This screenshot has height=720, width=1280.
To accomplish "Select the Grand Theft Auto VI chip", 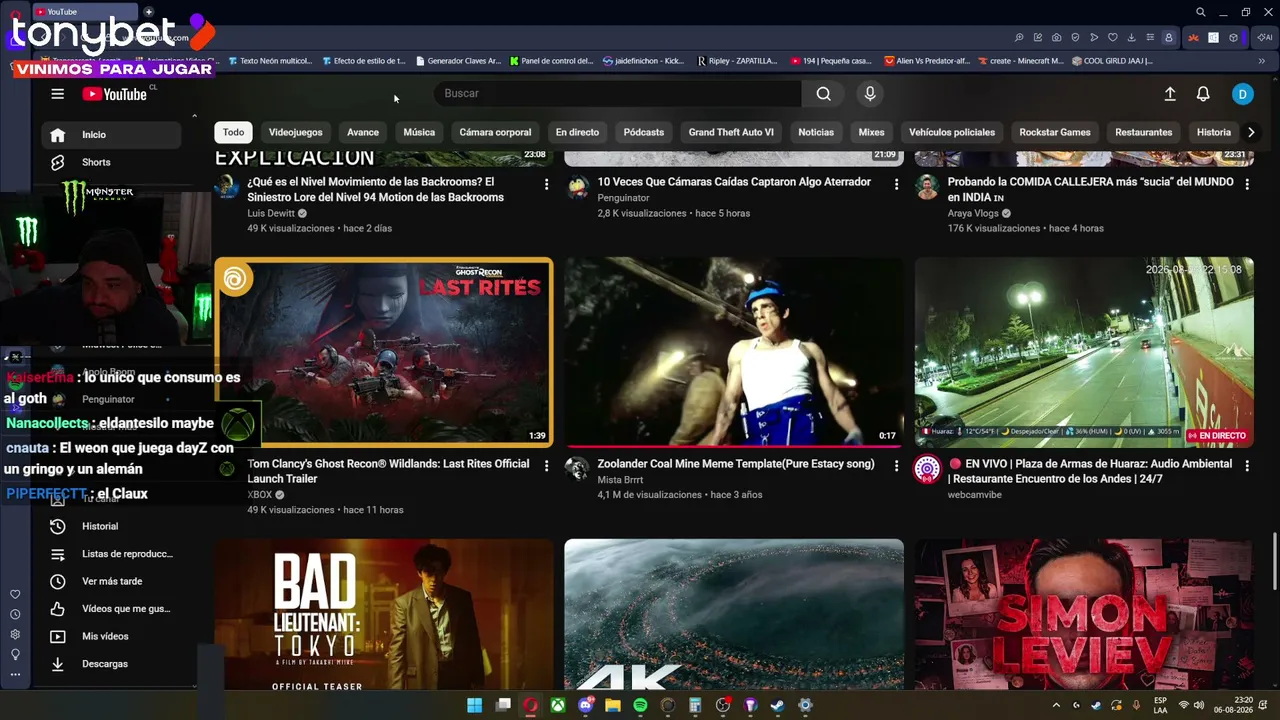I will [x=731, y=132].
